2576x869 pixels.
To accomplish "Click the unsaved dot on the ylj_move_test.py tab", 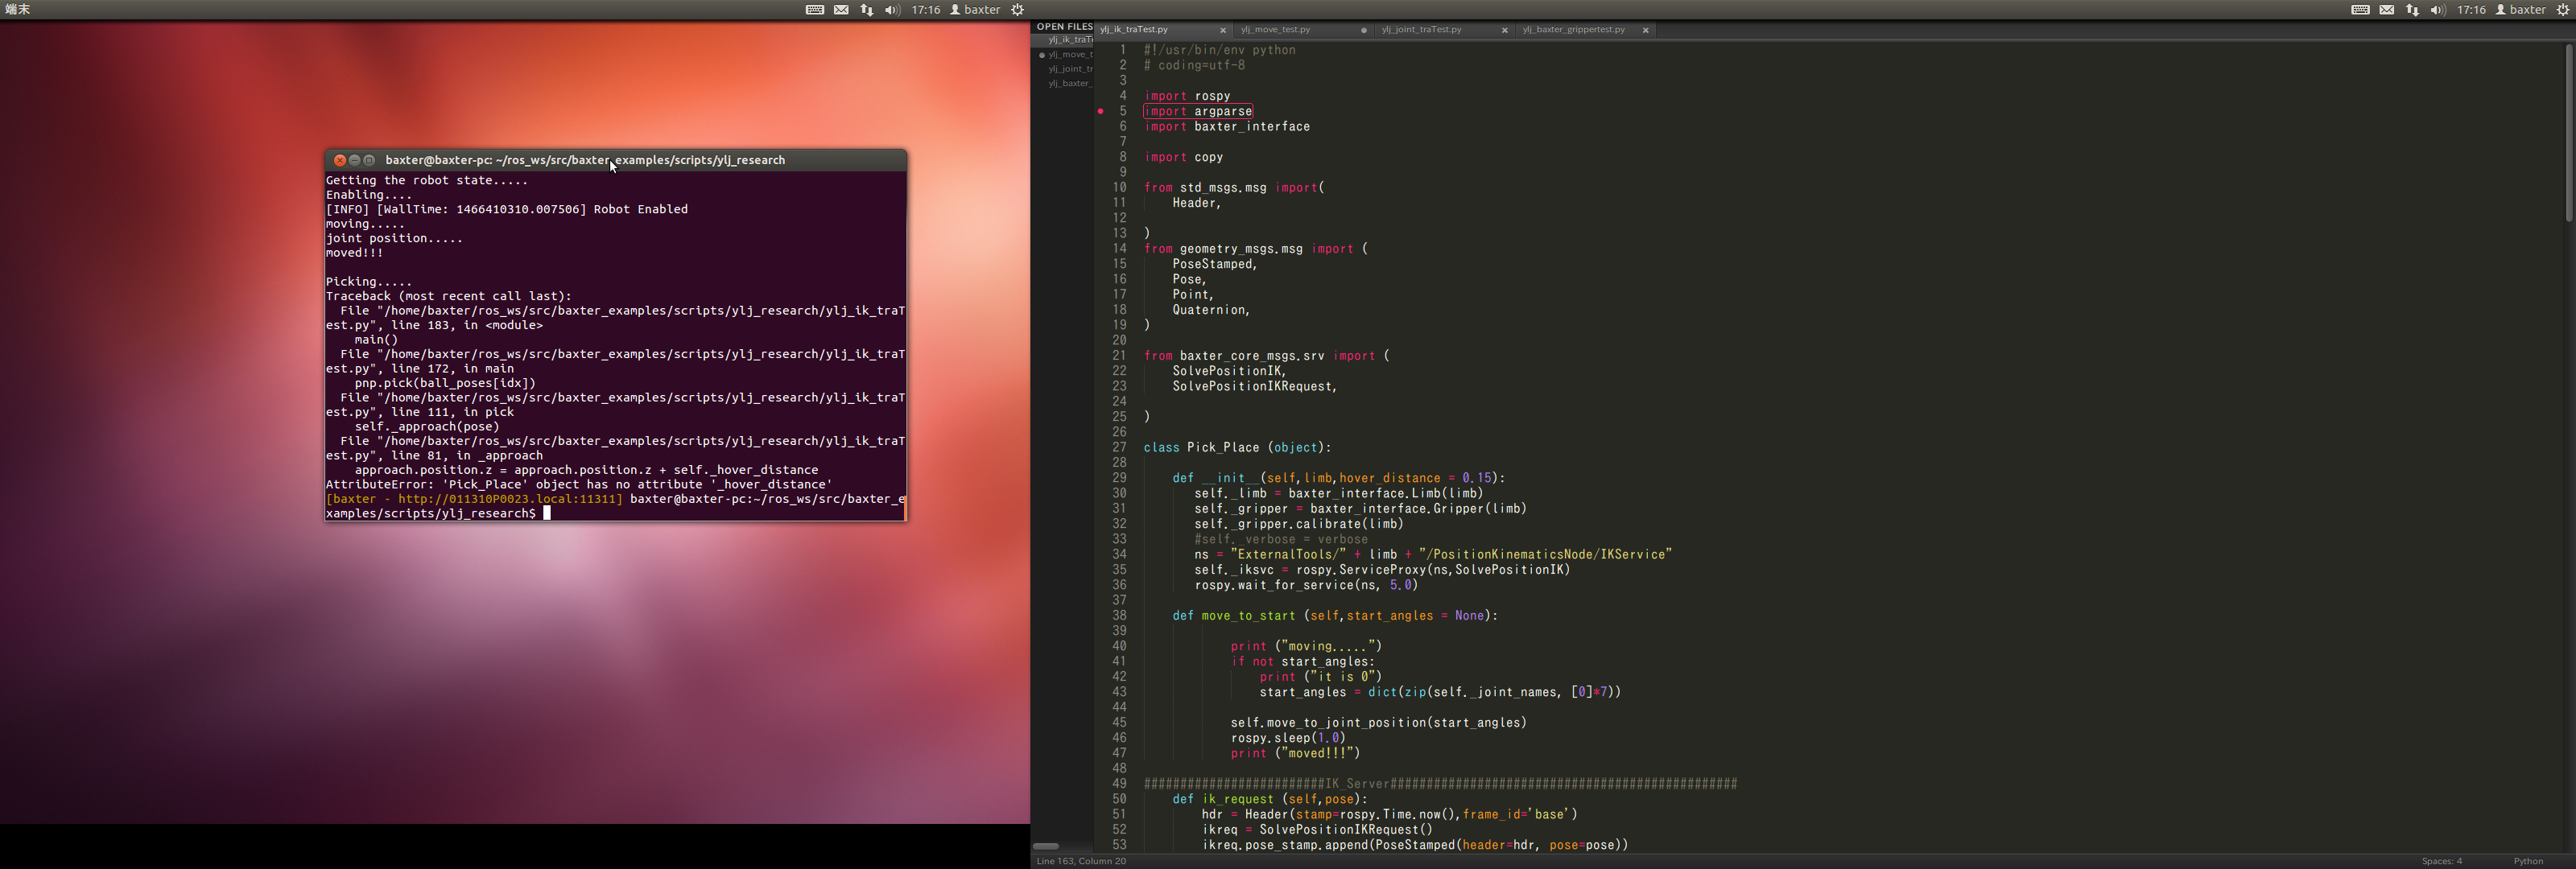I will tap(1363, 30).
